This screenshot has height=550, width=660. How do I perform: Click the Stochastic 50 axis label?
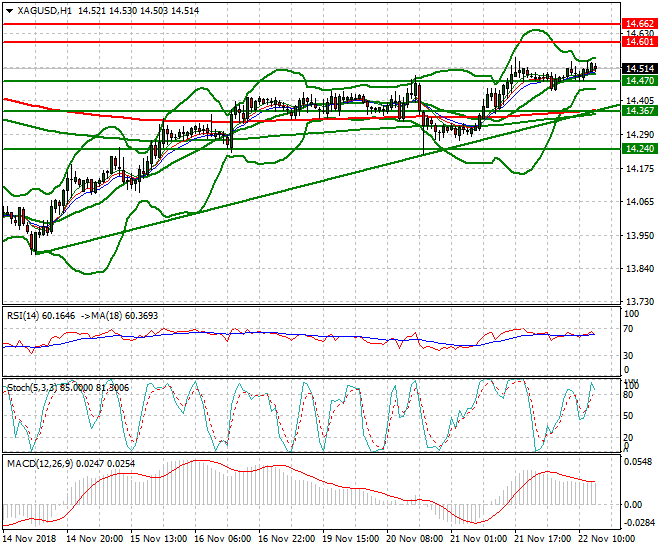click(x=628, y=416)
